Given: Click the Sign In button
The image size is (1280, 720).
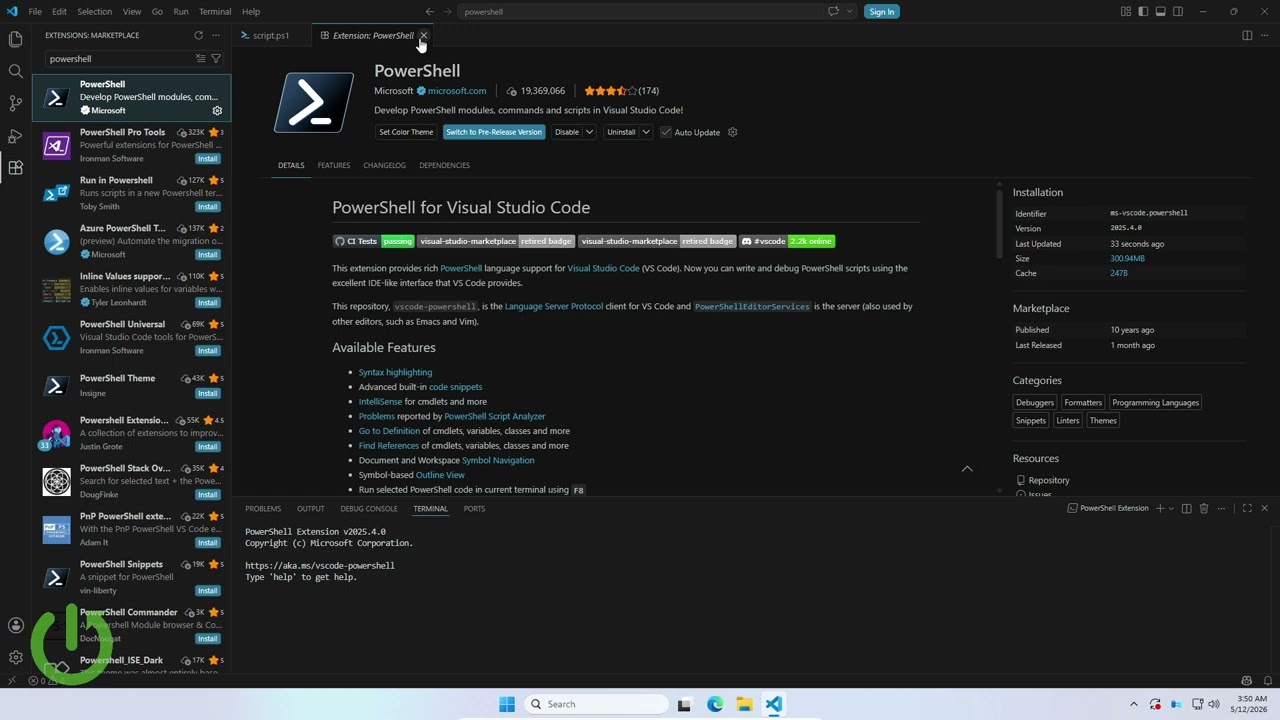Looking at the screenshot, I should coord(881,12).
